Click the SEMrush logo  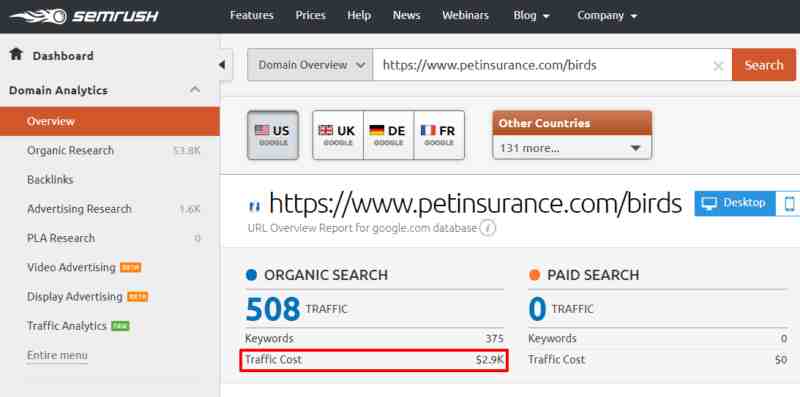point(84,16)
